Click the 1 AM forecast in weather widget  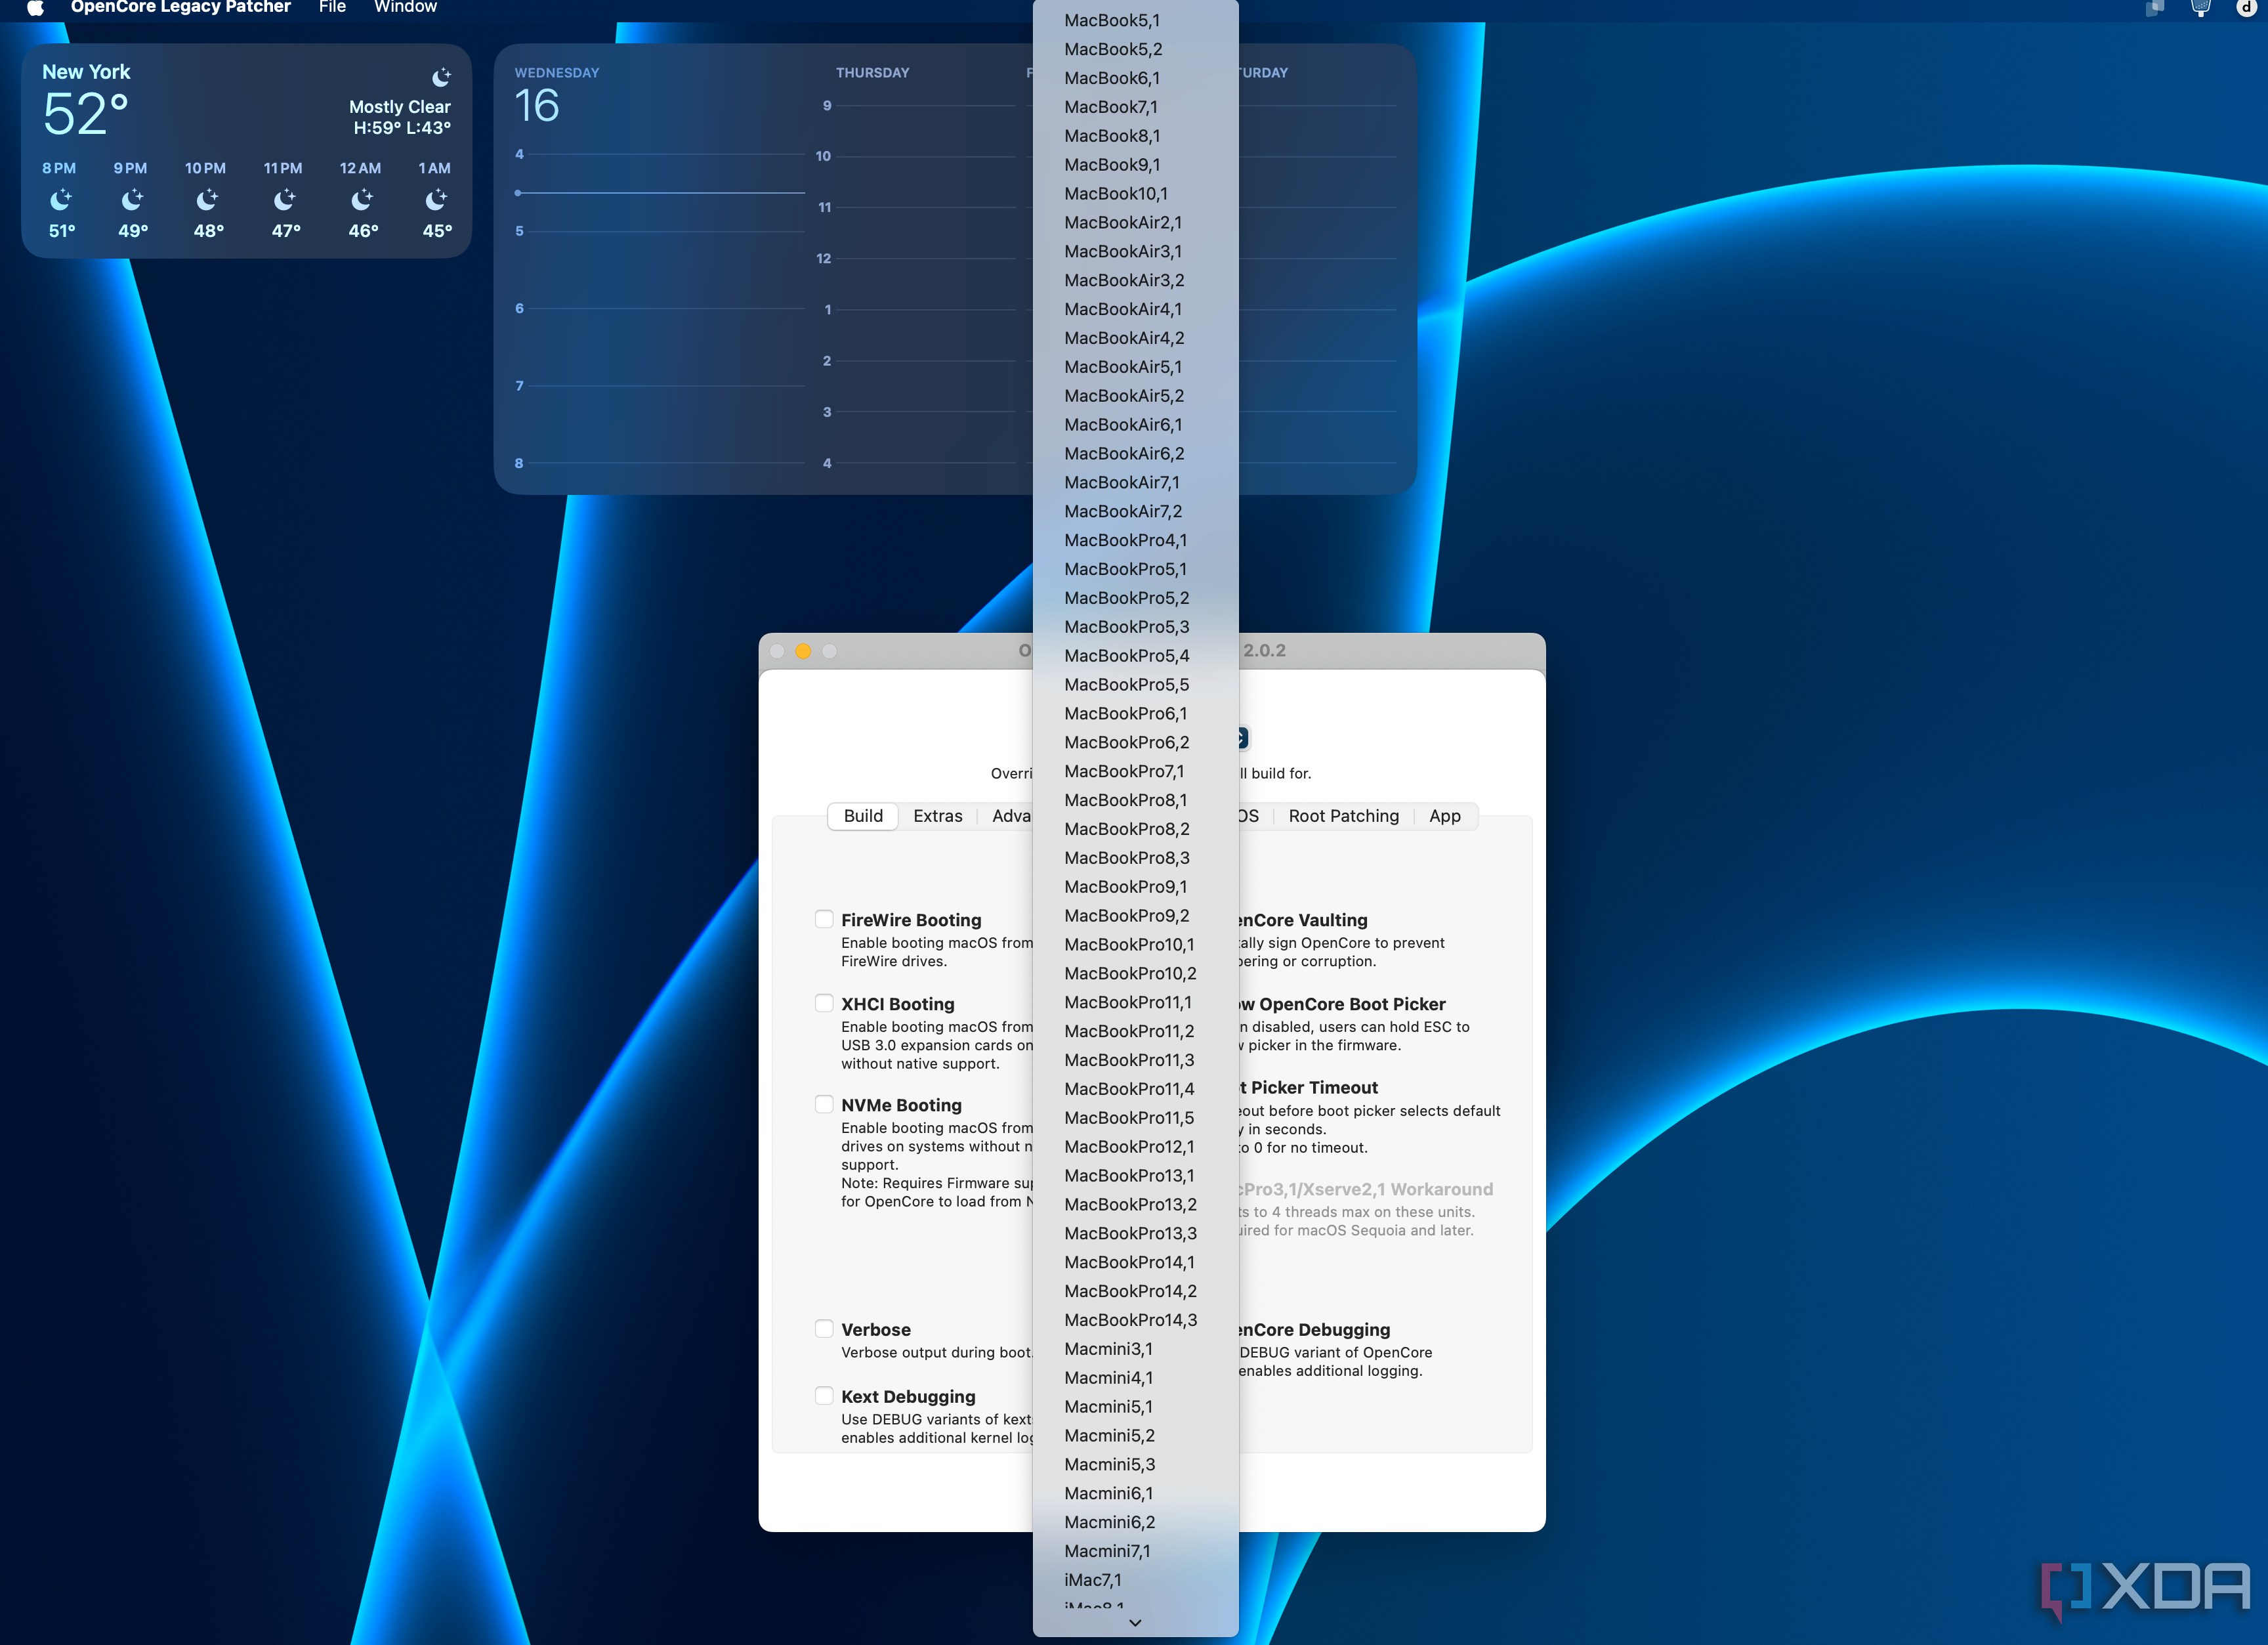(x=436, y=199)
